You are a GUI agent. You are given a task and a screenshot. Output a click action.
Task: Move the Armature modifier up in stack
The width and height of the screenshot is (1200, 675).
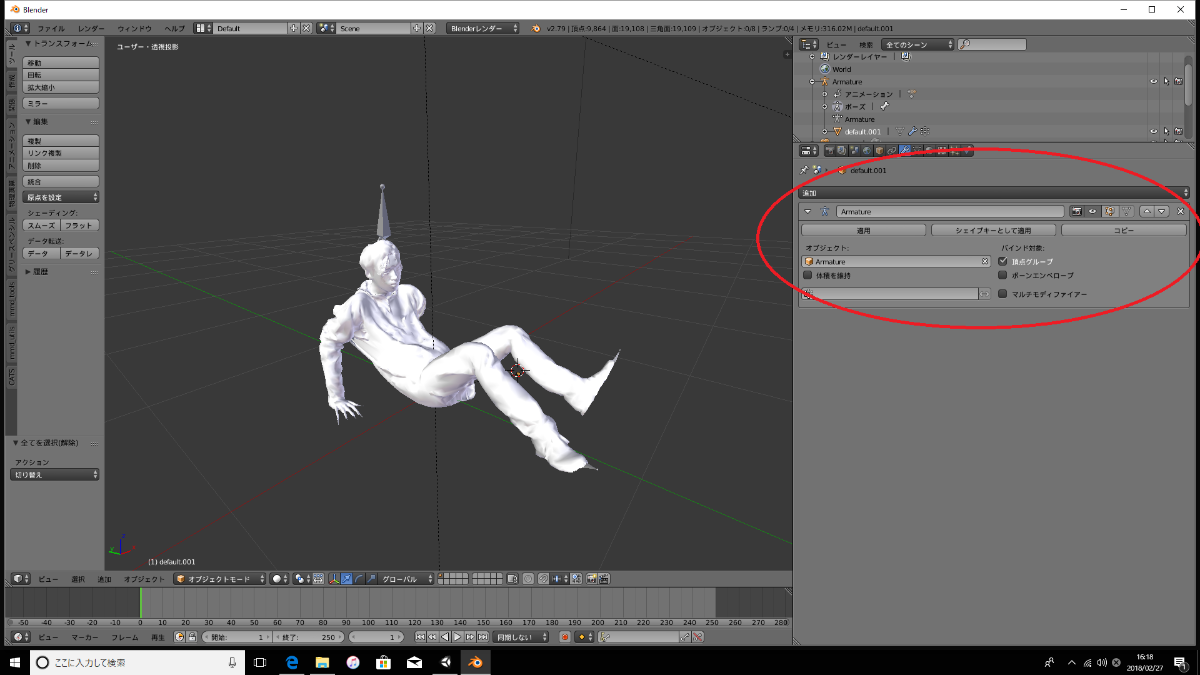pyautogui.click(x=1146, y=212)
